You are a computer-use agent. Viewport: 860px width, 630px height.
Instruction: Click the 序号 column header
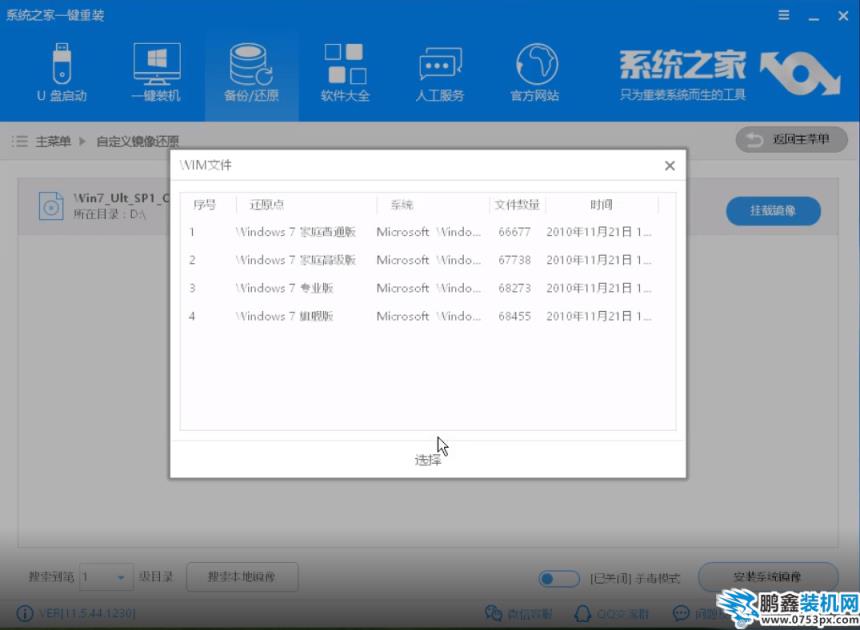(x=205, y=205)
